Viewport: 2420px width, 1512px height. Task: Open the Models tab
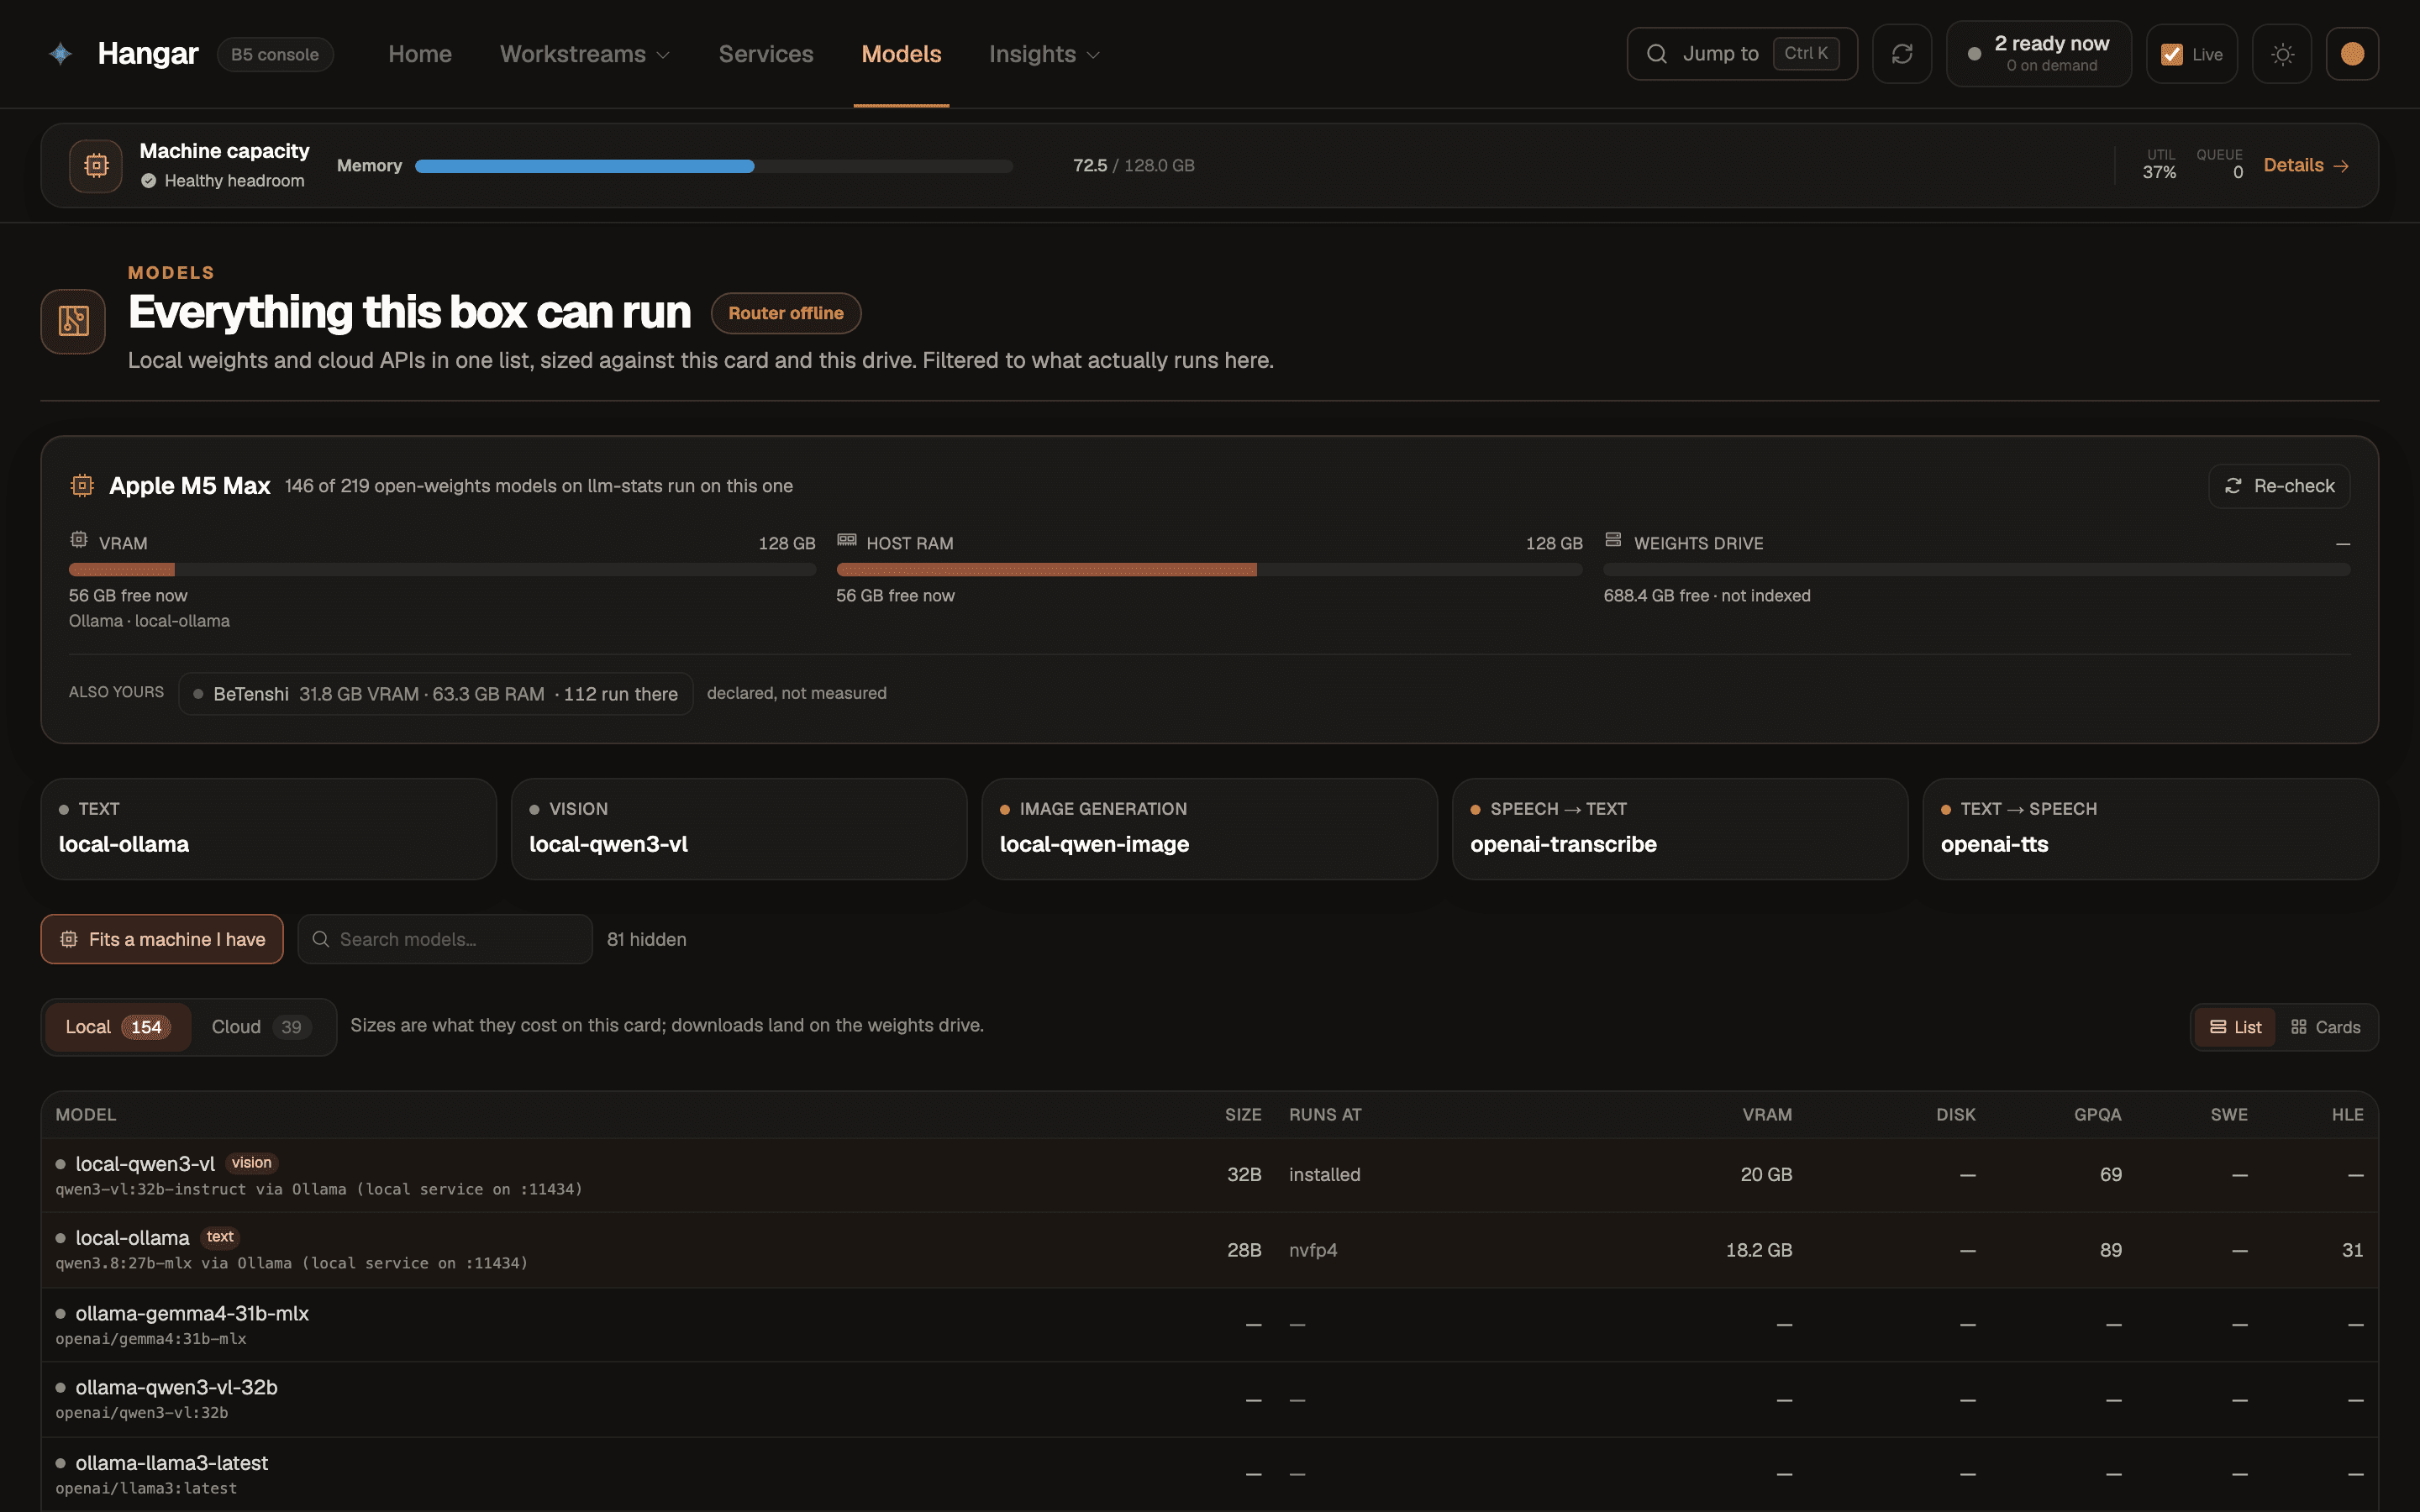[x=901, y=54]
